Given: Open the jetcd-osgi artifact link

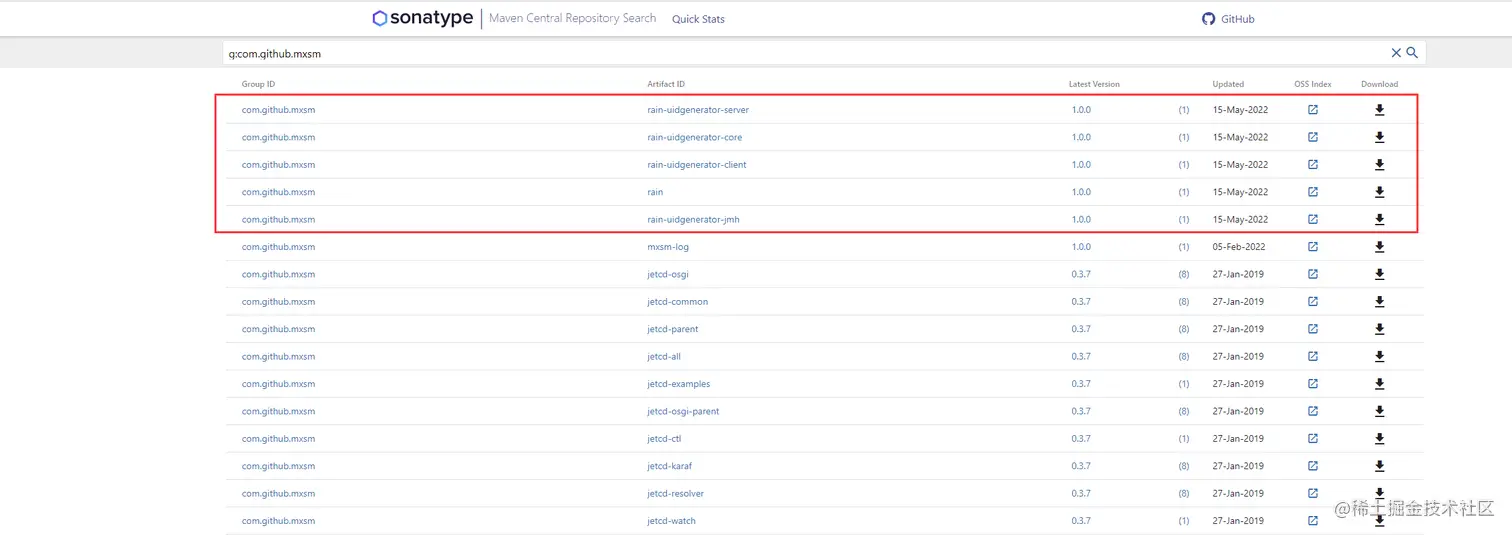Looking at the screenshot, I should click(x=668, y=274).
